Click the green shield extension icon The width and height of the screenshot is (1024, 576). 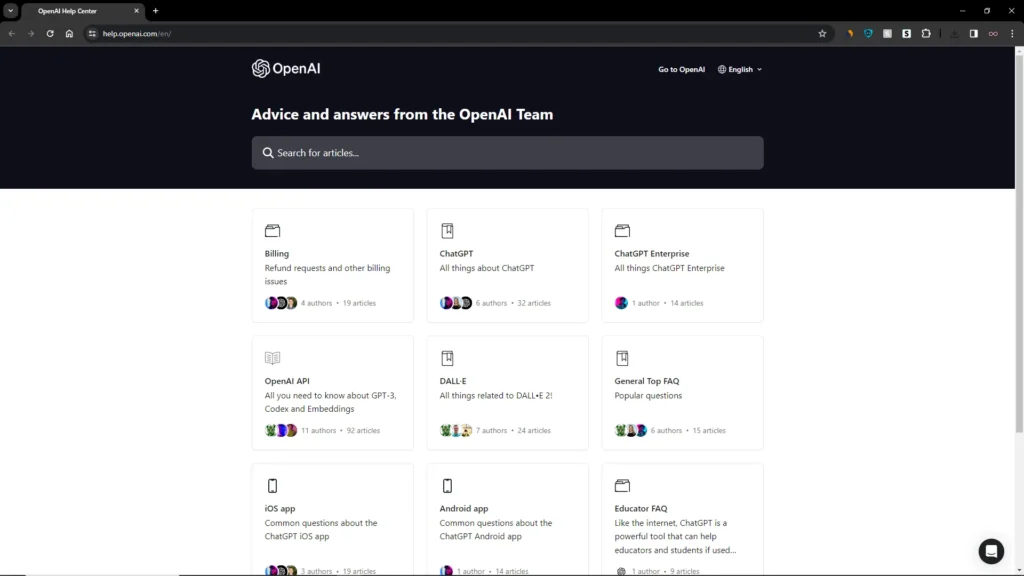pos(869,34)
